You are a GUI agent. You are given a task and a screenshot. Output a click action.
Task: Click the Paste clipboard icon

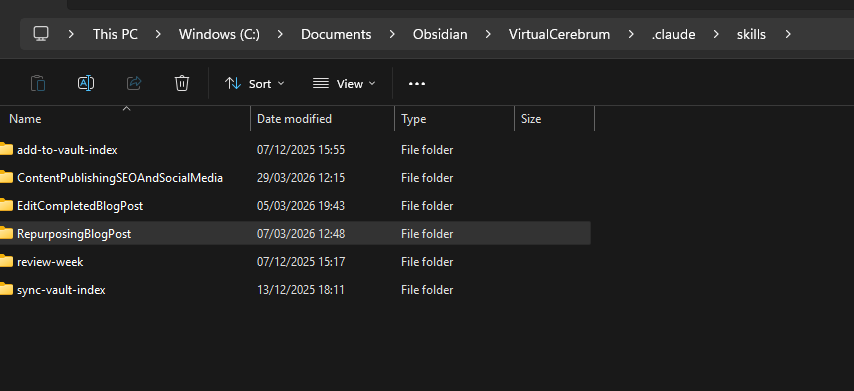(x=38, y=83)
